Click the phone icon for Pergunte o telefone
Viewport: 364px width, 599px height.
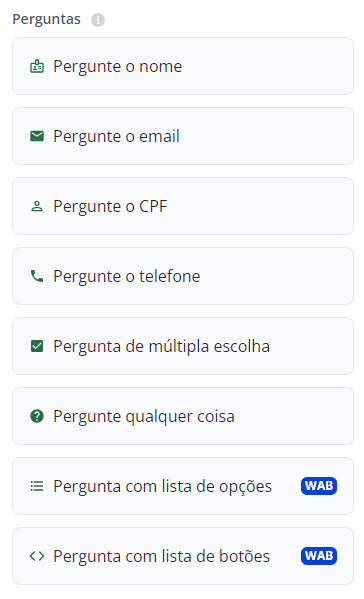[x=37, y=276]
